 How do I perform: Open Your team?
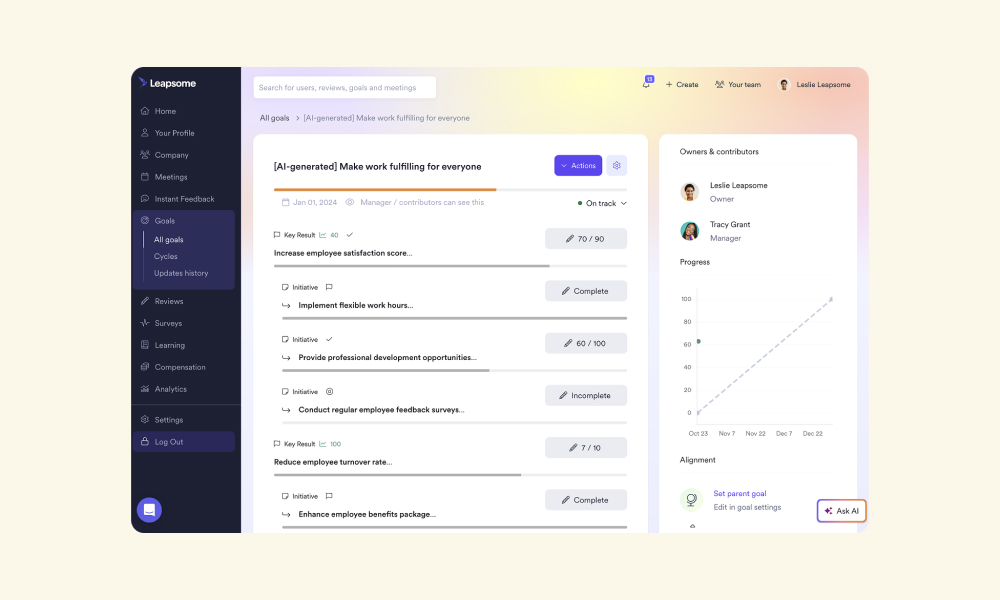(x=738, y=84)
